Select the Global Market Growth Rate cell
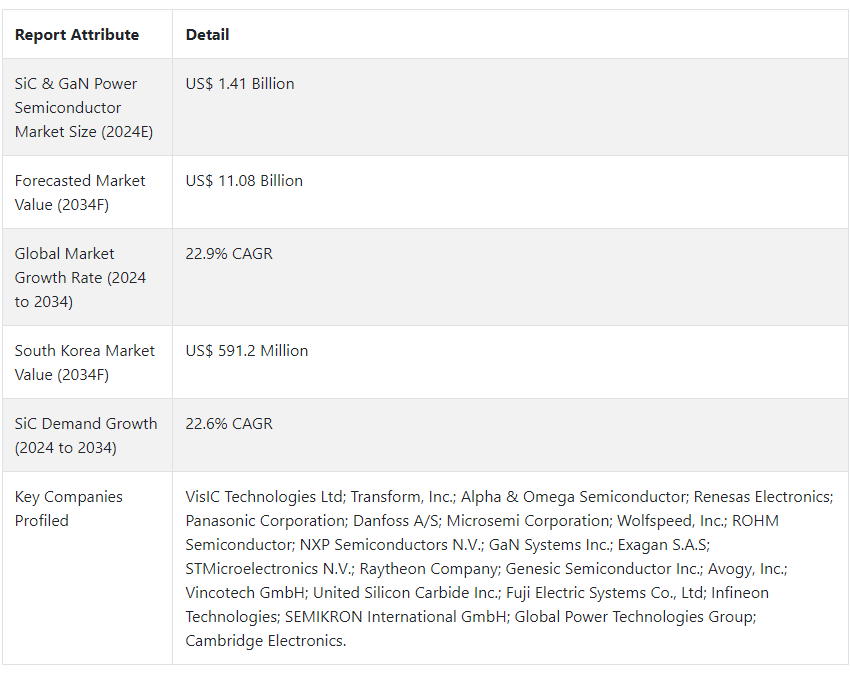The image size is (850, 676). (87, 277)
